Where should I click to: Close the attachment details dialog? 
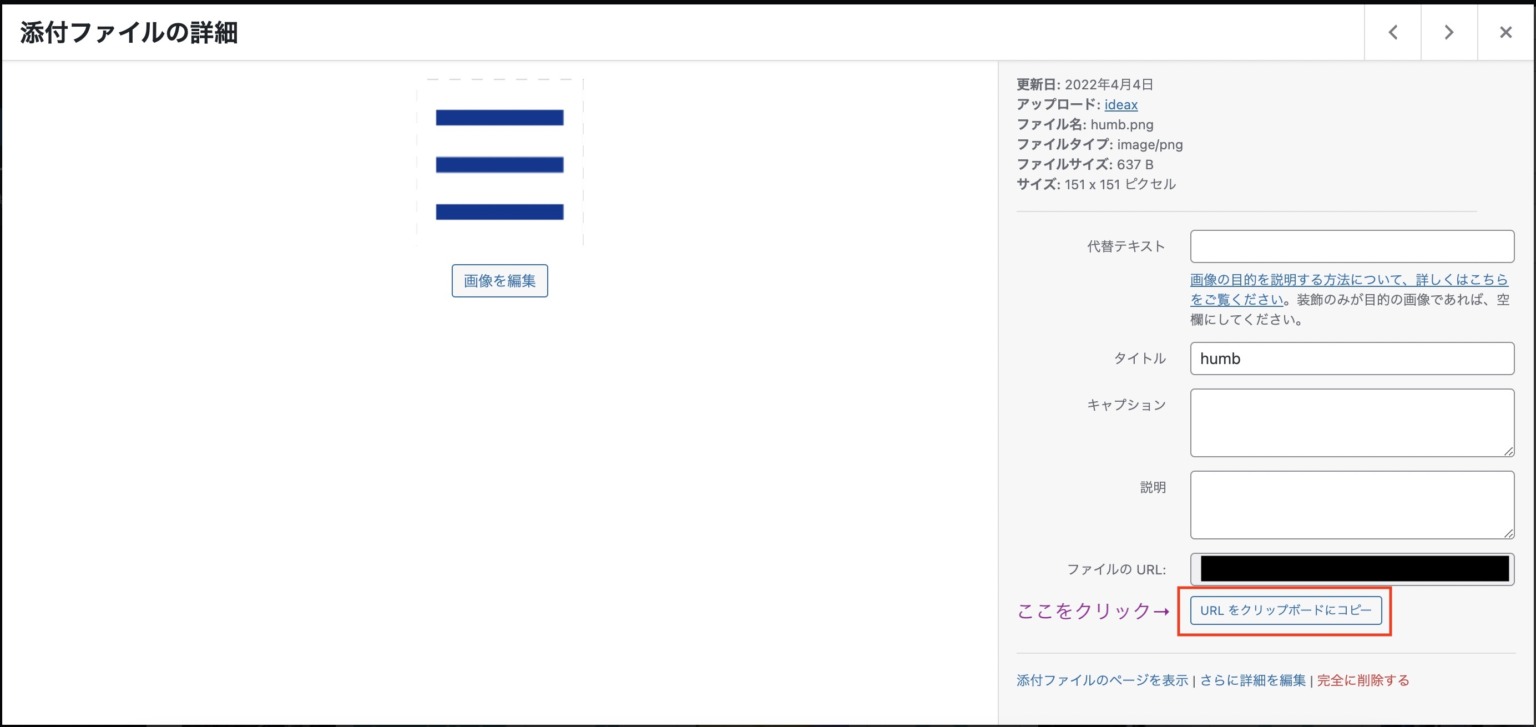pos(1505,33)
